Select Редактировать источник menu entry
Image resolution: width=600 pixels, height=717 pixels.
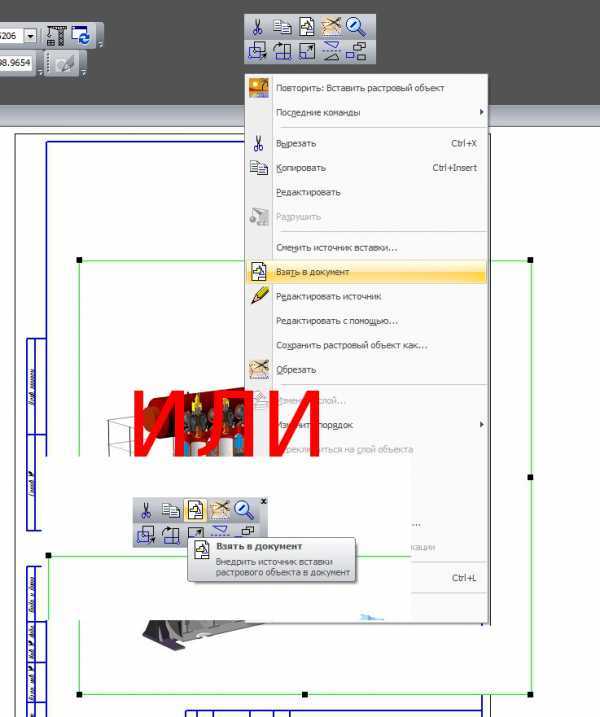point(366,297)
